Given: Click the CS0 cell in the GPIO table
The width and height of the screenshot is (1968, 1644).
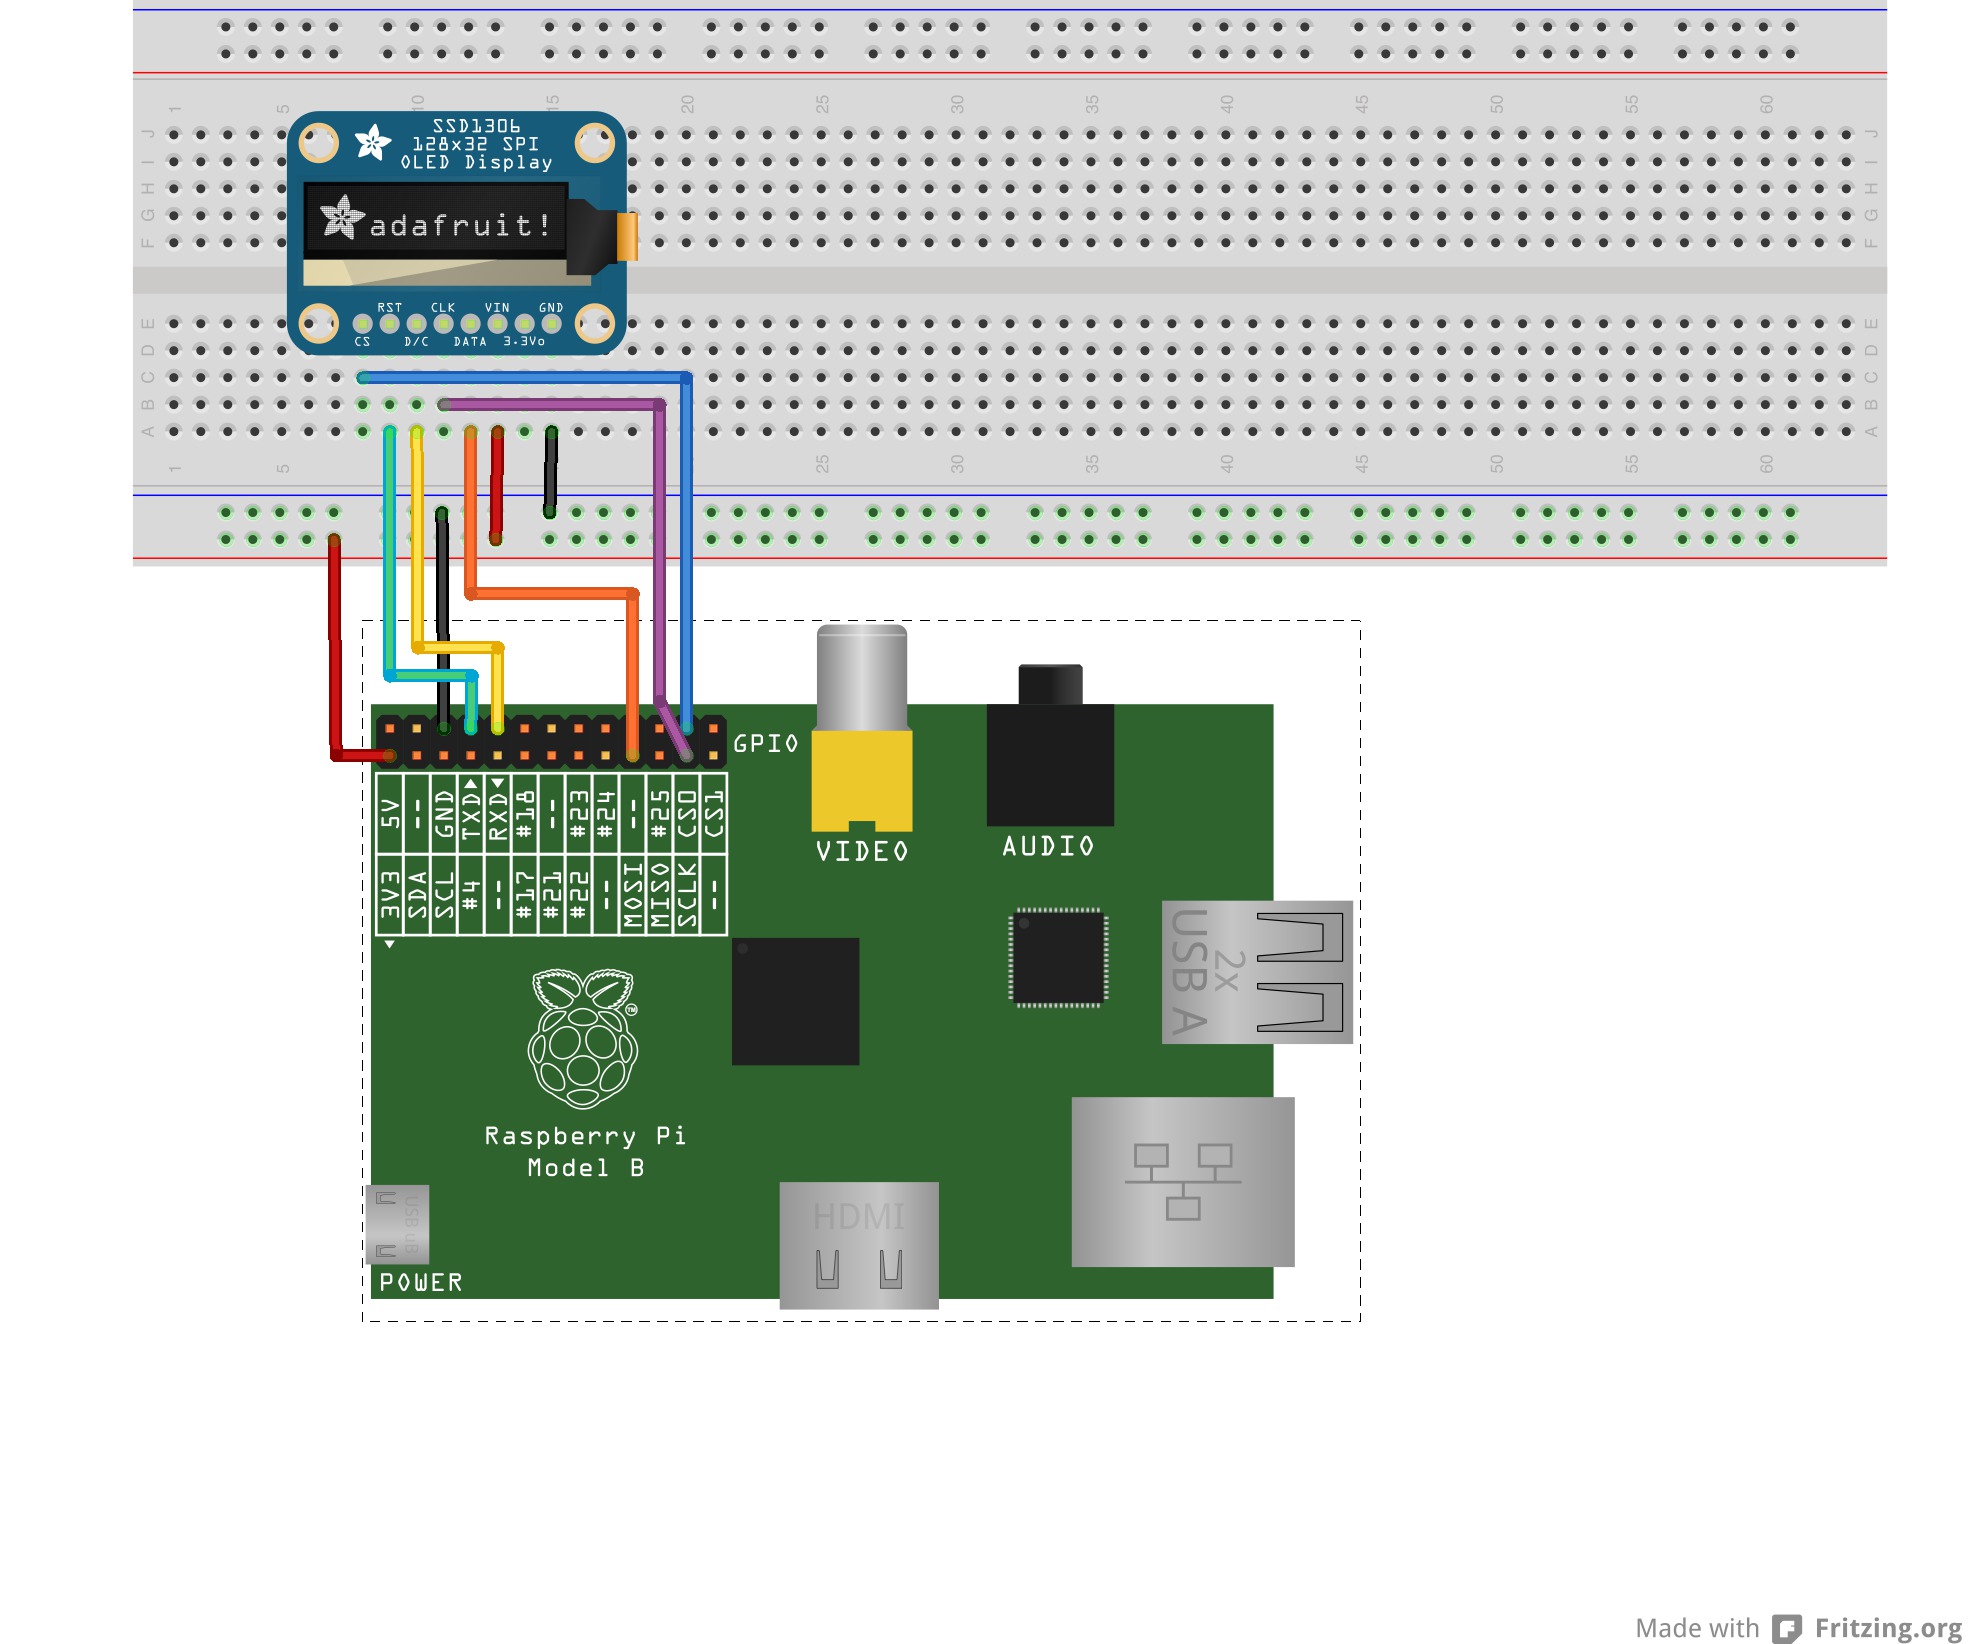Looking at the screenshot, I should pyautogui.click(x=687, y=813).
